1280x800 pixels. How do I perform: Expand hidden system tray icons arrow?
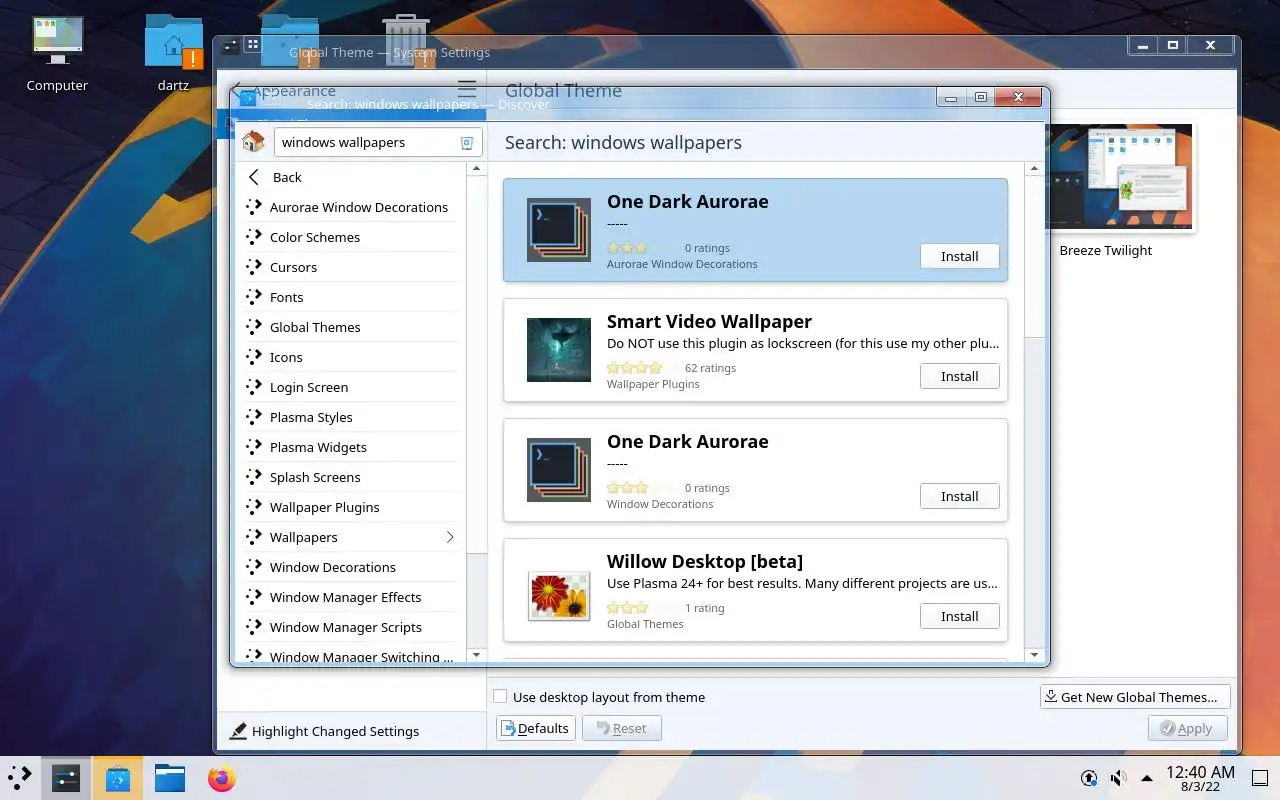click(x=1147, y=778)
